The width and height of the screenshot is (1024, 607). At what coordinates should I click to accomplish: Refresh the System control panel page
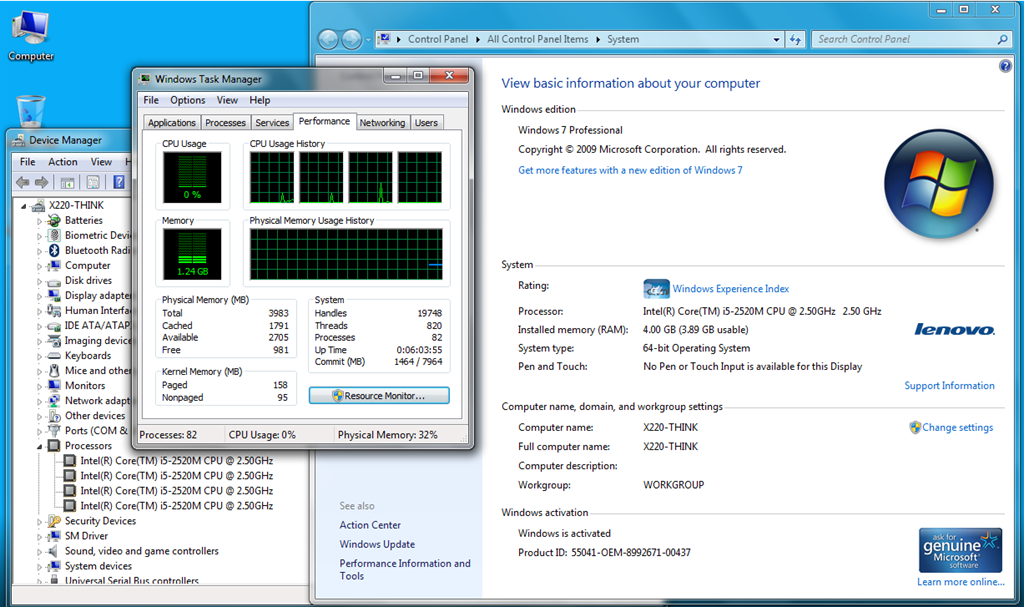pyautogui.click(x=795, y=40)
